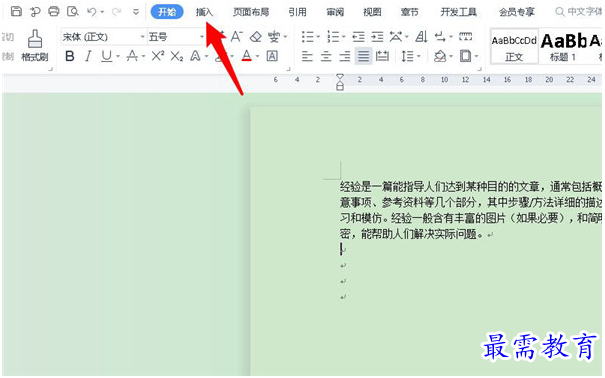Click the Format Painter (格式刷) brush
The height and width of the screenshot is (378, 605).
click(x=35, y=46)
